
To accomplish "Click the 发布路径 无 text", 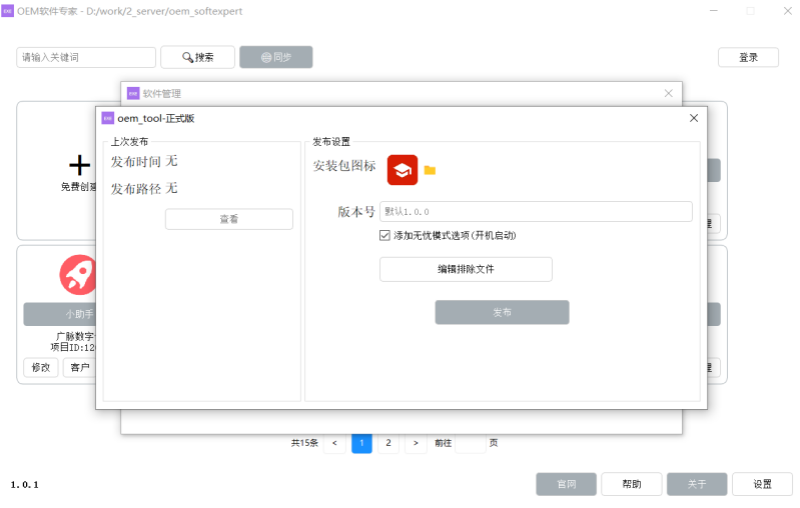I will [x=144, y=189].
